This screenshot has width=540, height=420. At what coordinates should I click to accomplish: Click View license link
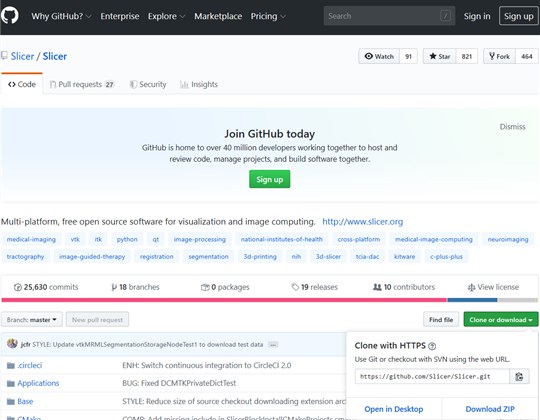pyautogui.click(x=493, y=287)
